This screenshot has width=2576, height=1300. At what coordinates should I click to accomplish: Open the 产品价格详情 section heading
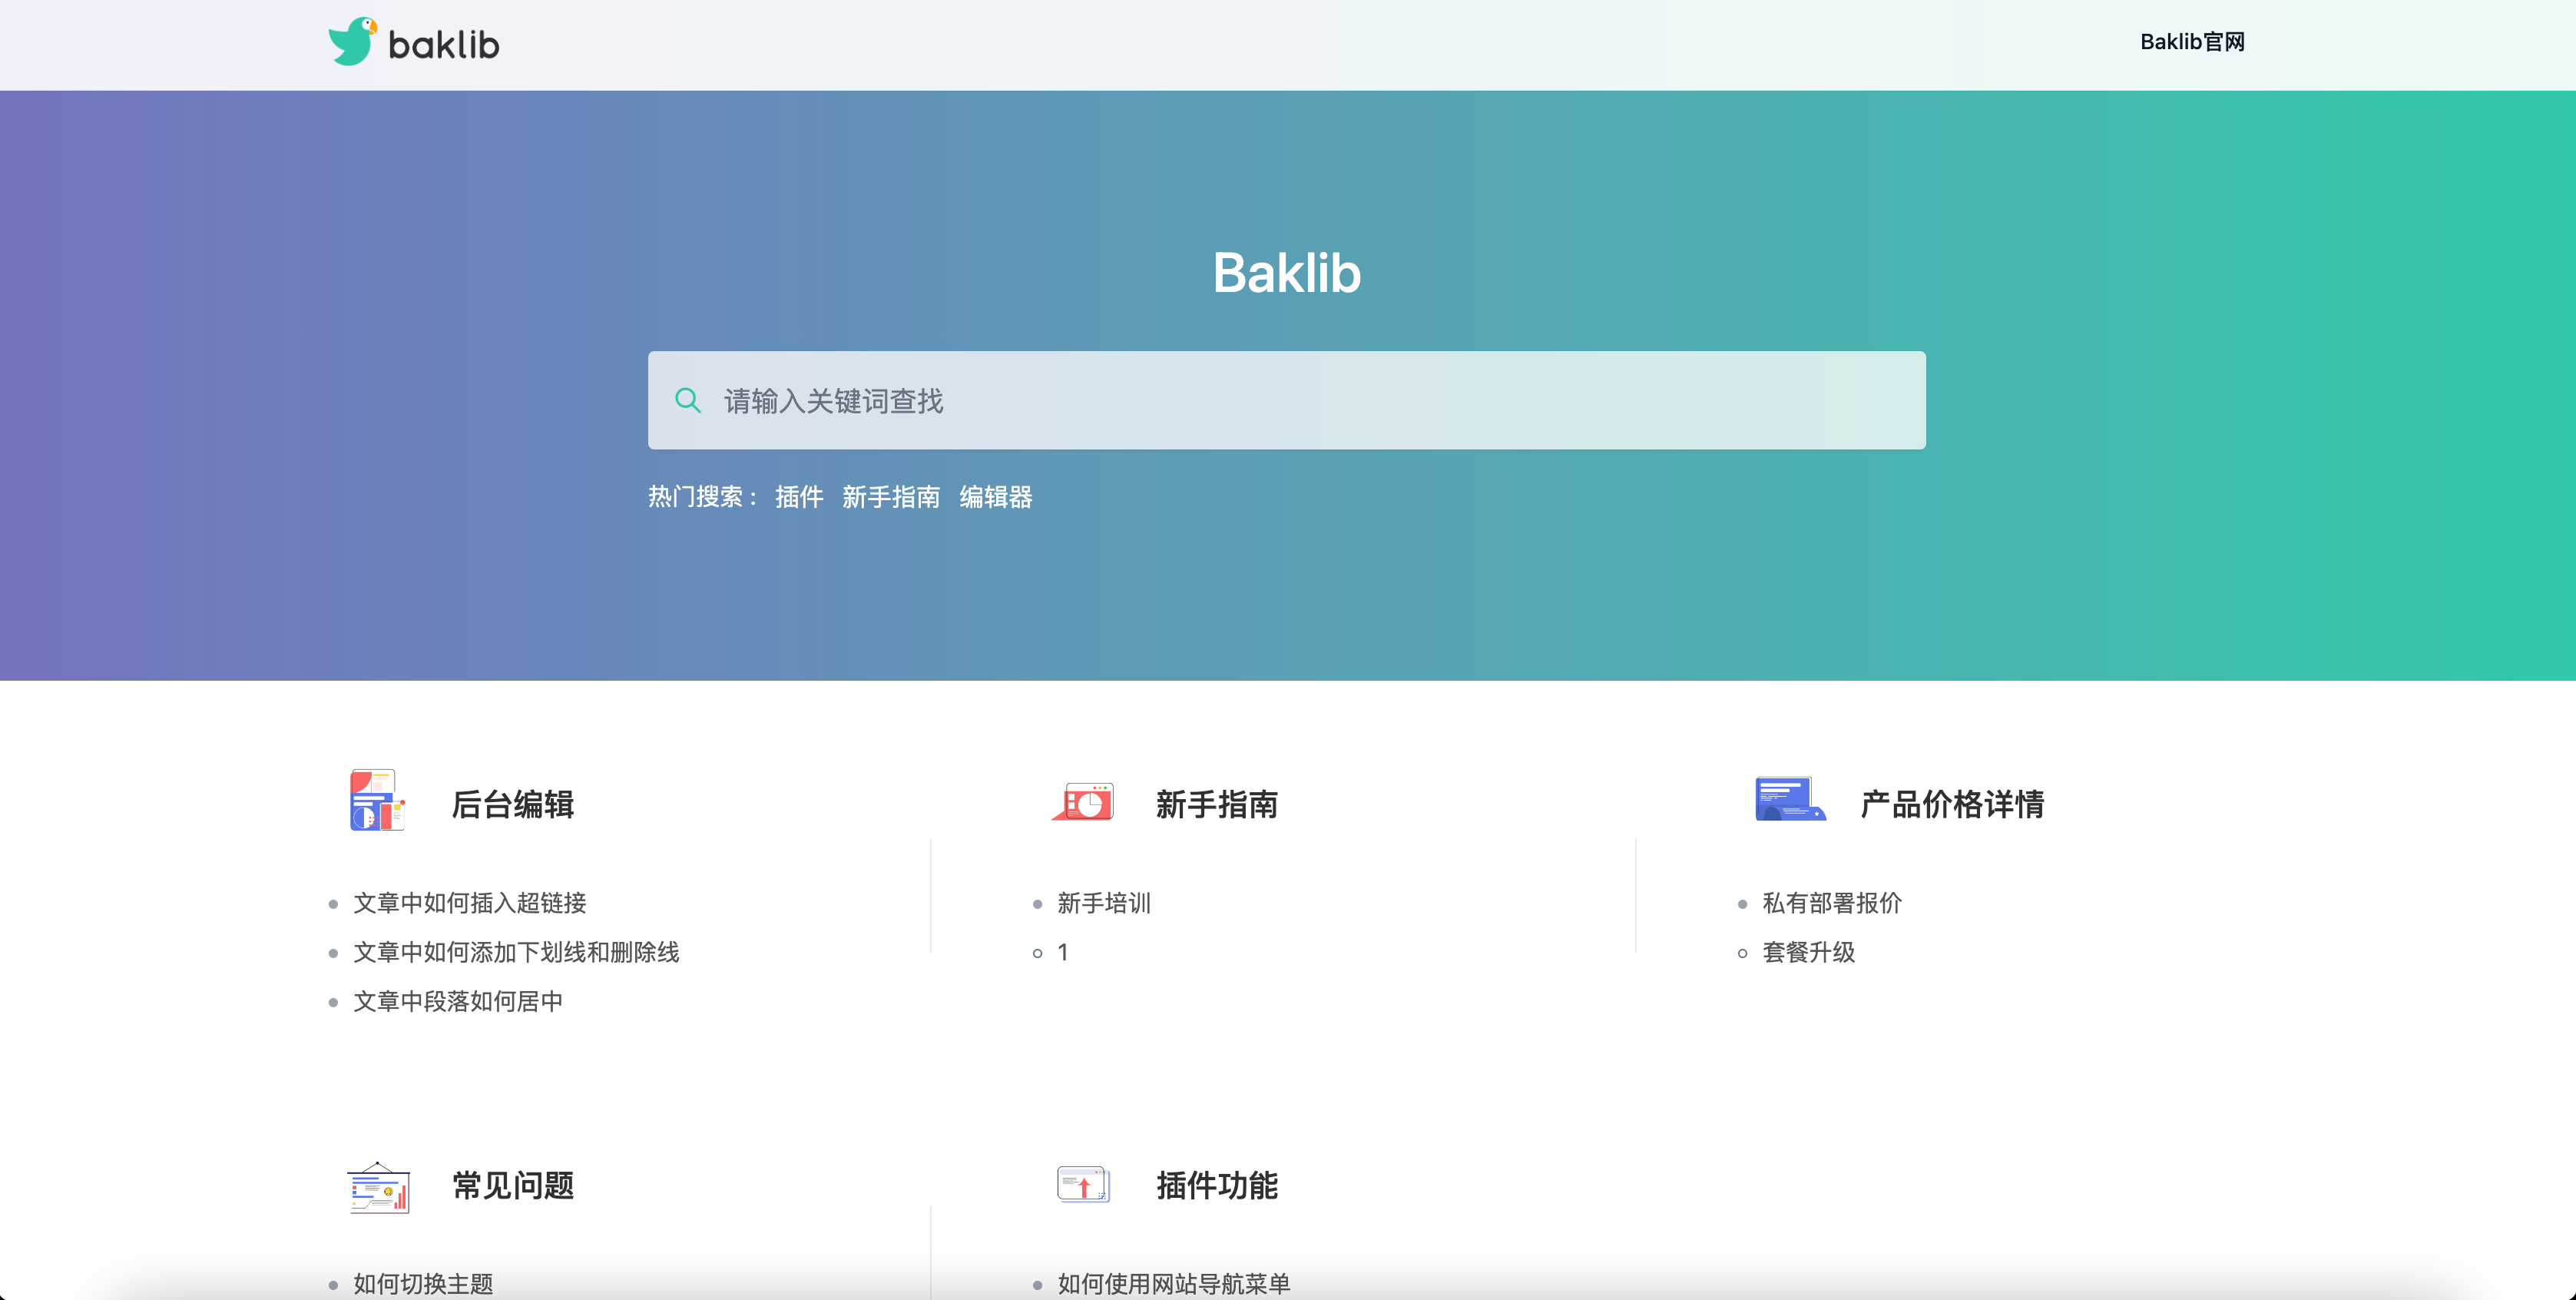tap(1952, 804)
